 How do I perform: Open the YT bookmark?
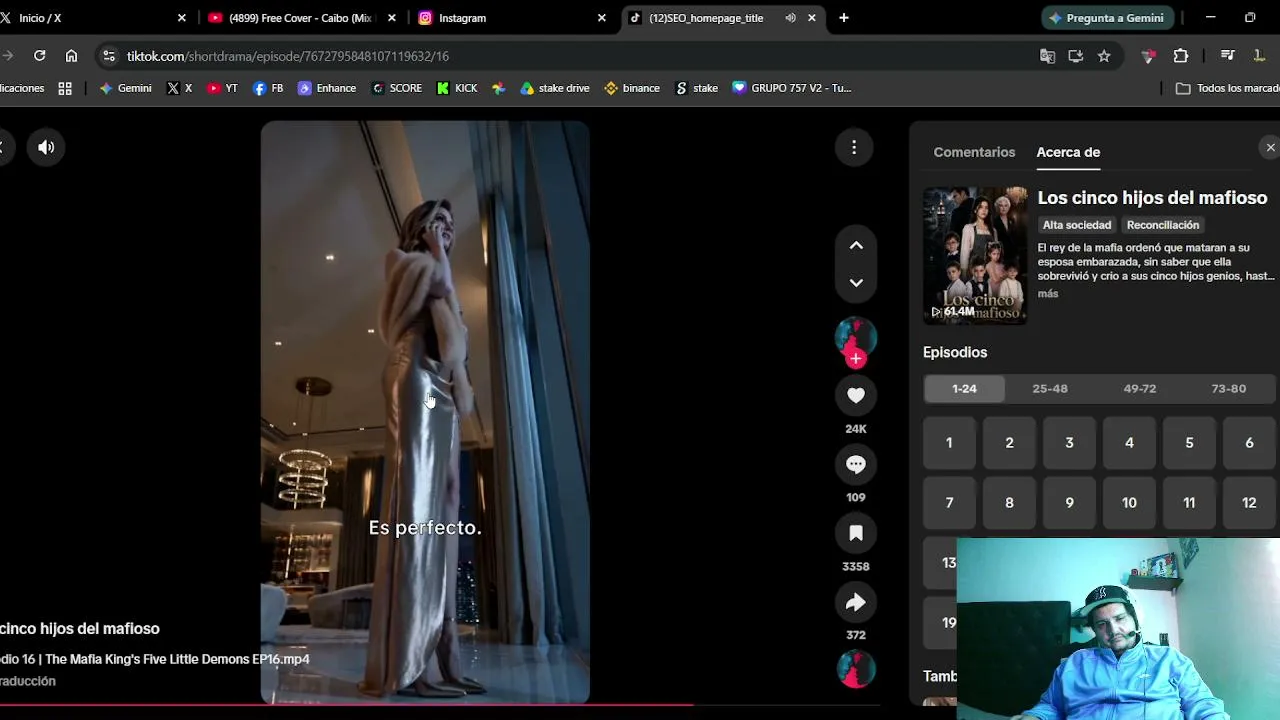pos(222,88)
